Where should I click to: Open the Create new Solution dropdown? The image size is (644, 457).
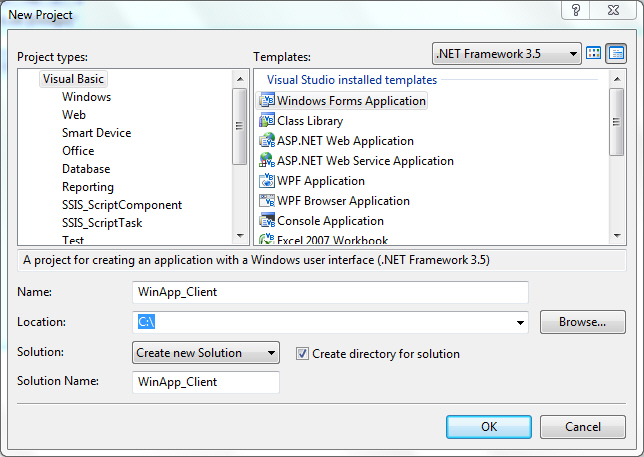pos(206,353)
